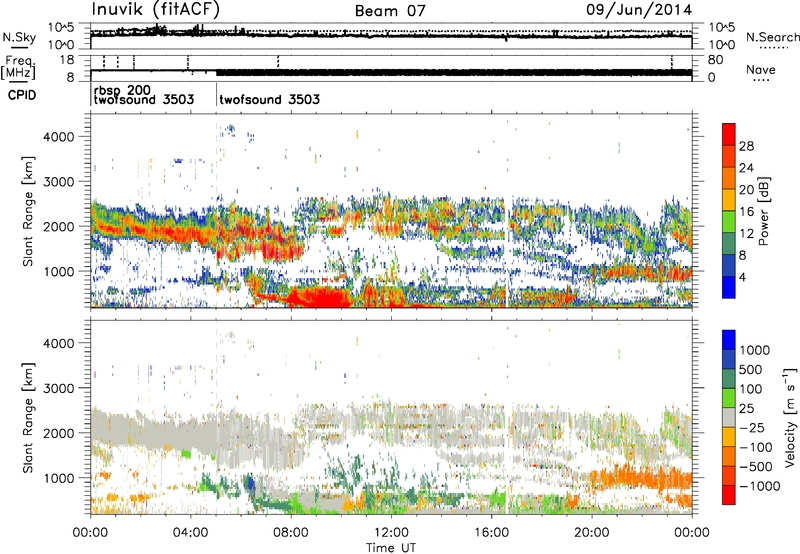Pick the red top segment of Power colorbar

tap(729, 134)
